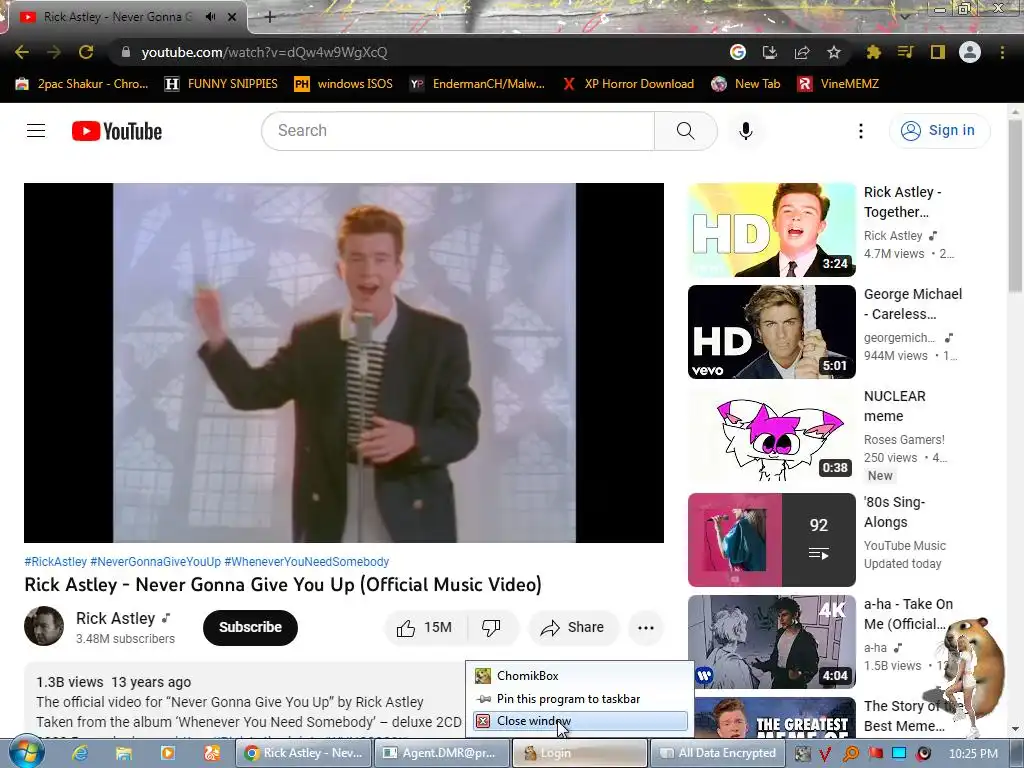The height and width of the screenshot is (768, 1024).
Task: Open the Chrome profile avatar
Action: point(970,52)
